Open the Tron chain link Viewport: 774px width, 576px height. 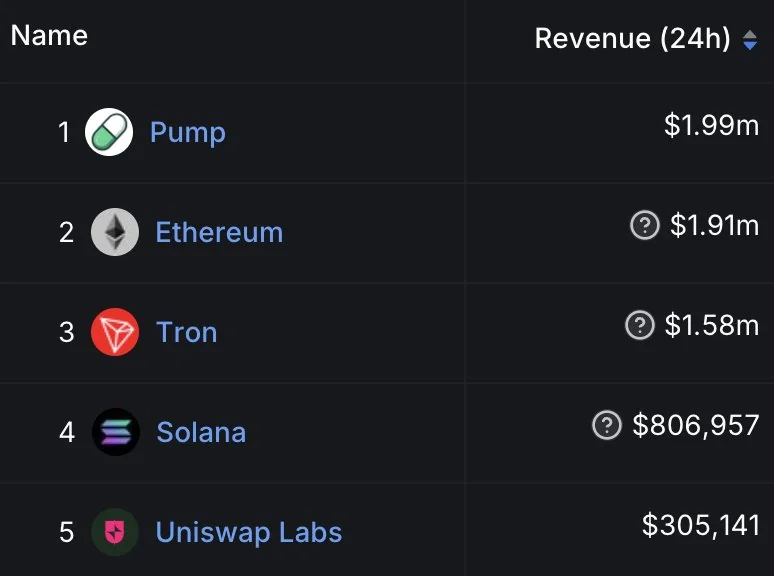(187, 332)
